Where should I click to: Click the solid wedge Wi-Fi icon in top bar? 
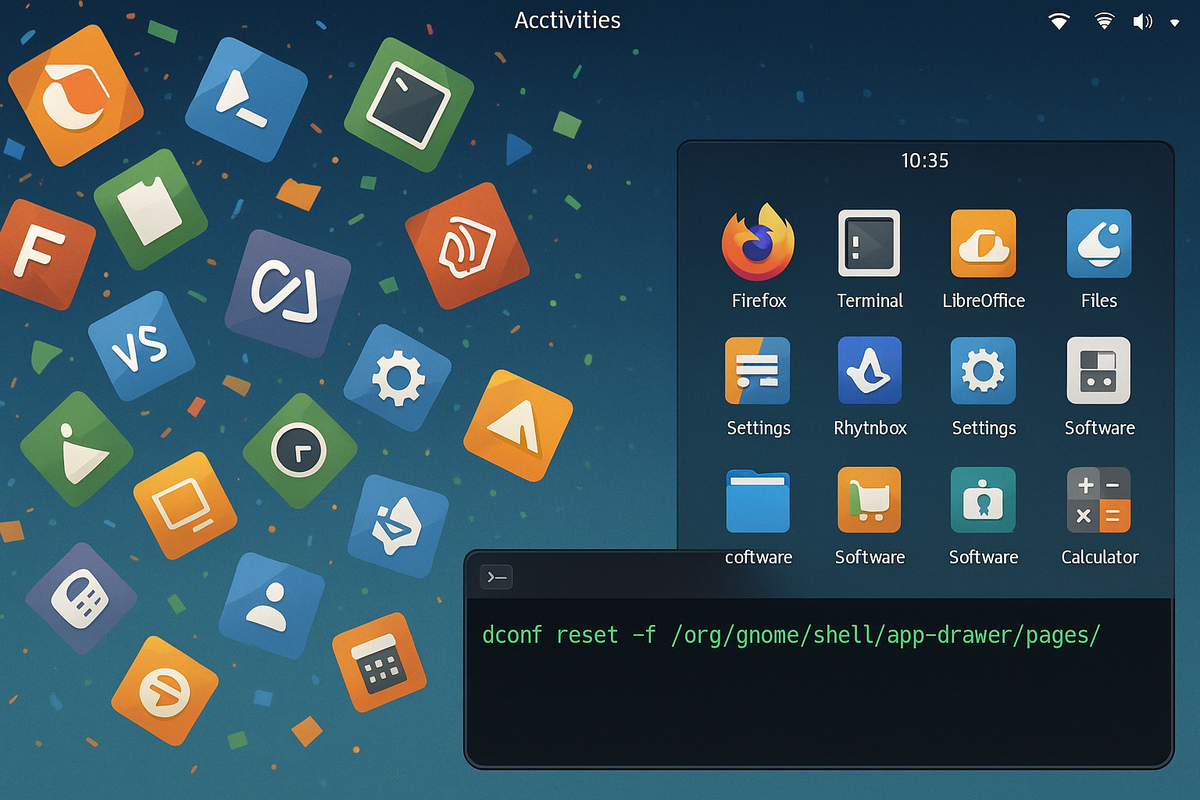click(x=1059, y=21)
